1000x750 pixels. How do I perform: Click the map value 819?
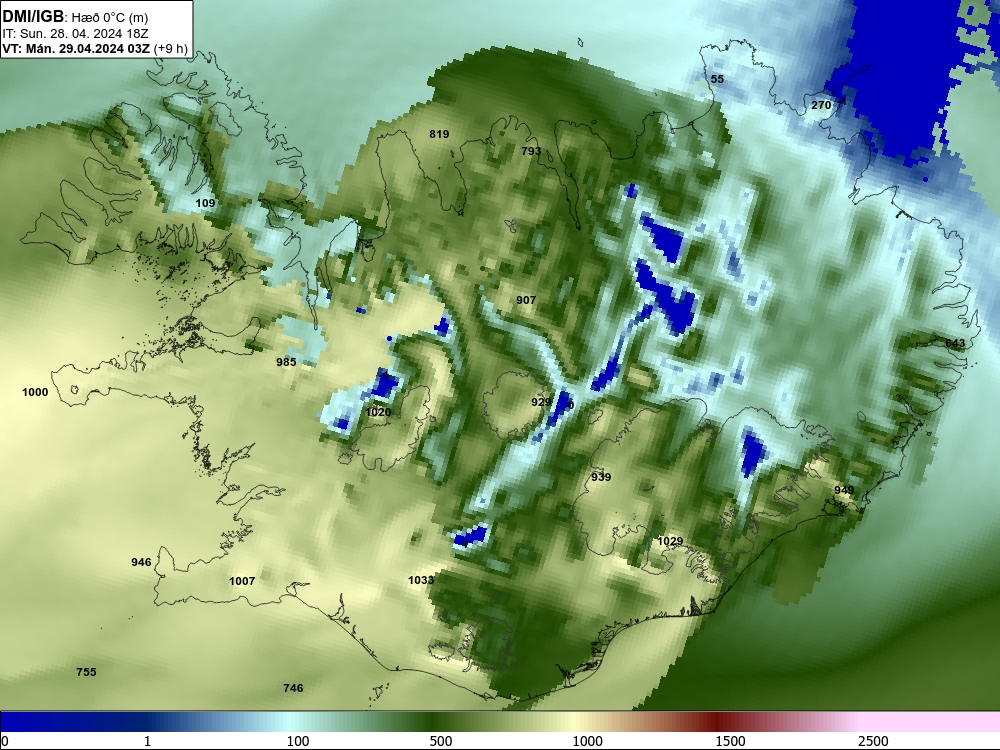pyautogui.click(x=439, y=134)
